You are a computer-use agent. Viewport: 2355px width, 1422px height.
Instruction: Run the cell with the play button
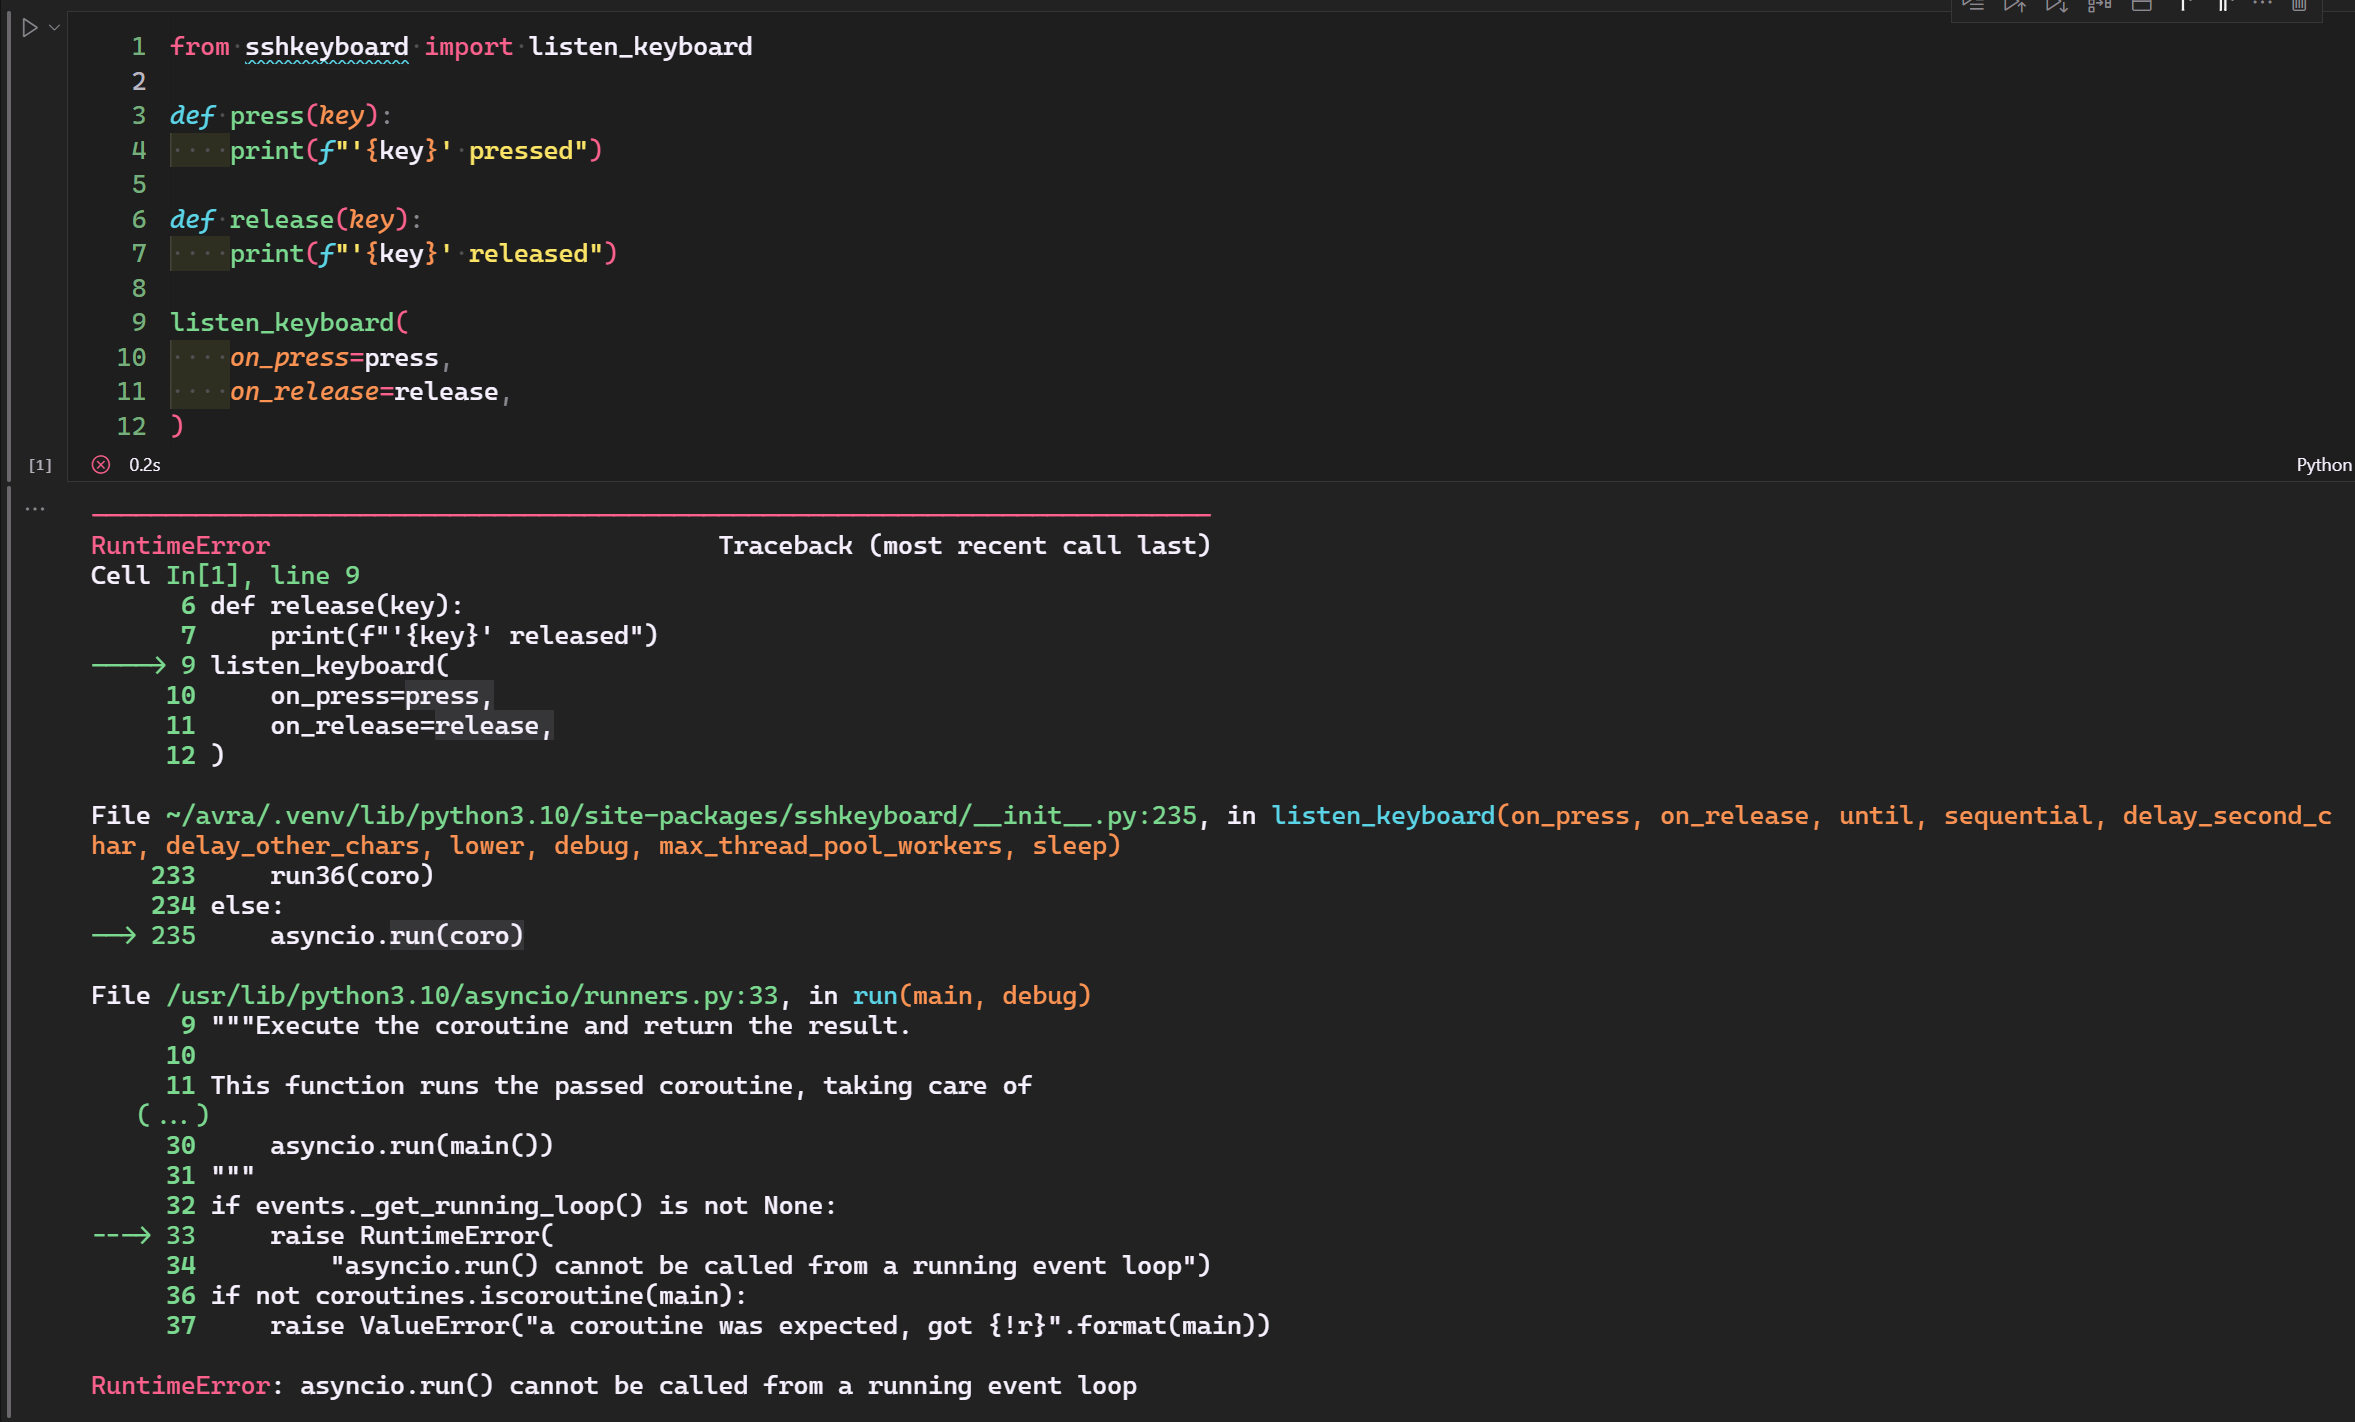[x=29, y=28]
